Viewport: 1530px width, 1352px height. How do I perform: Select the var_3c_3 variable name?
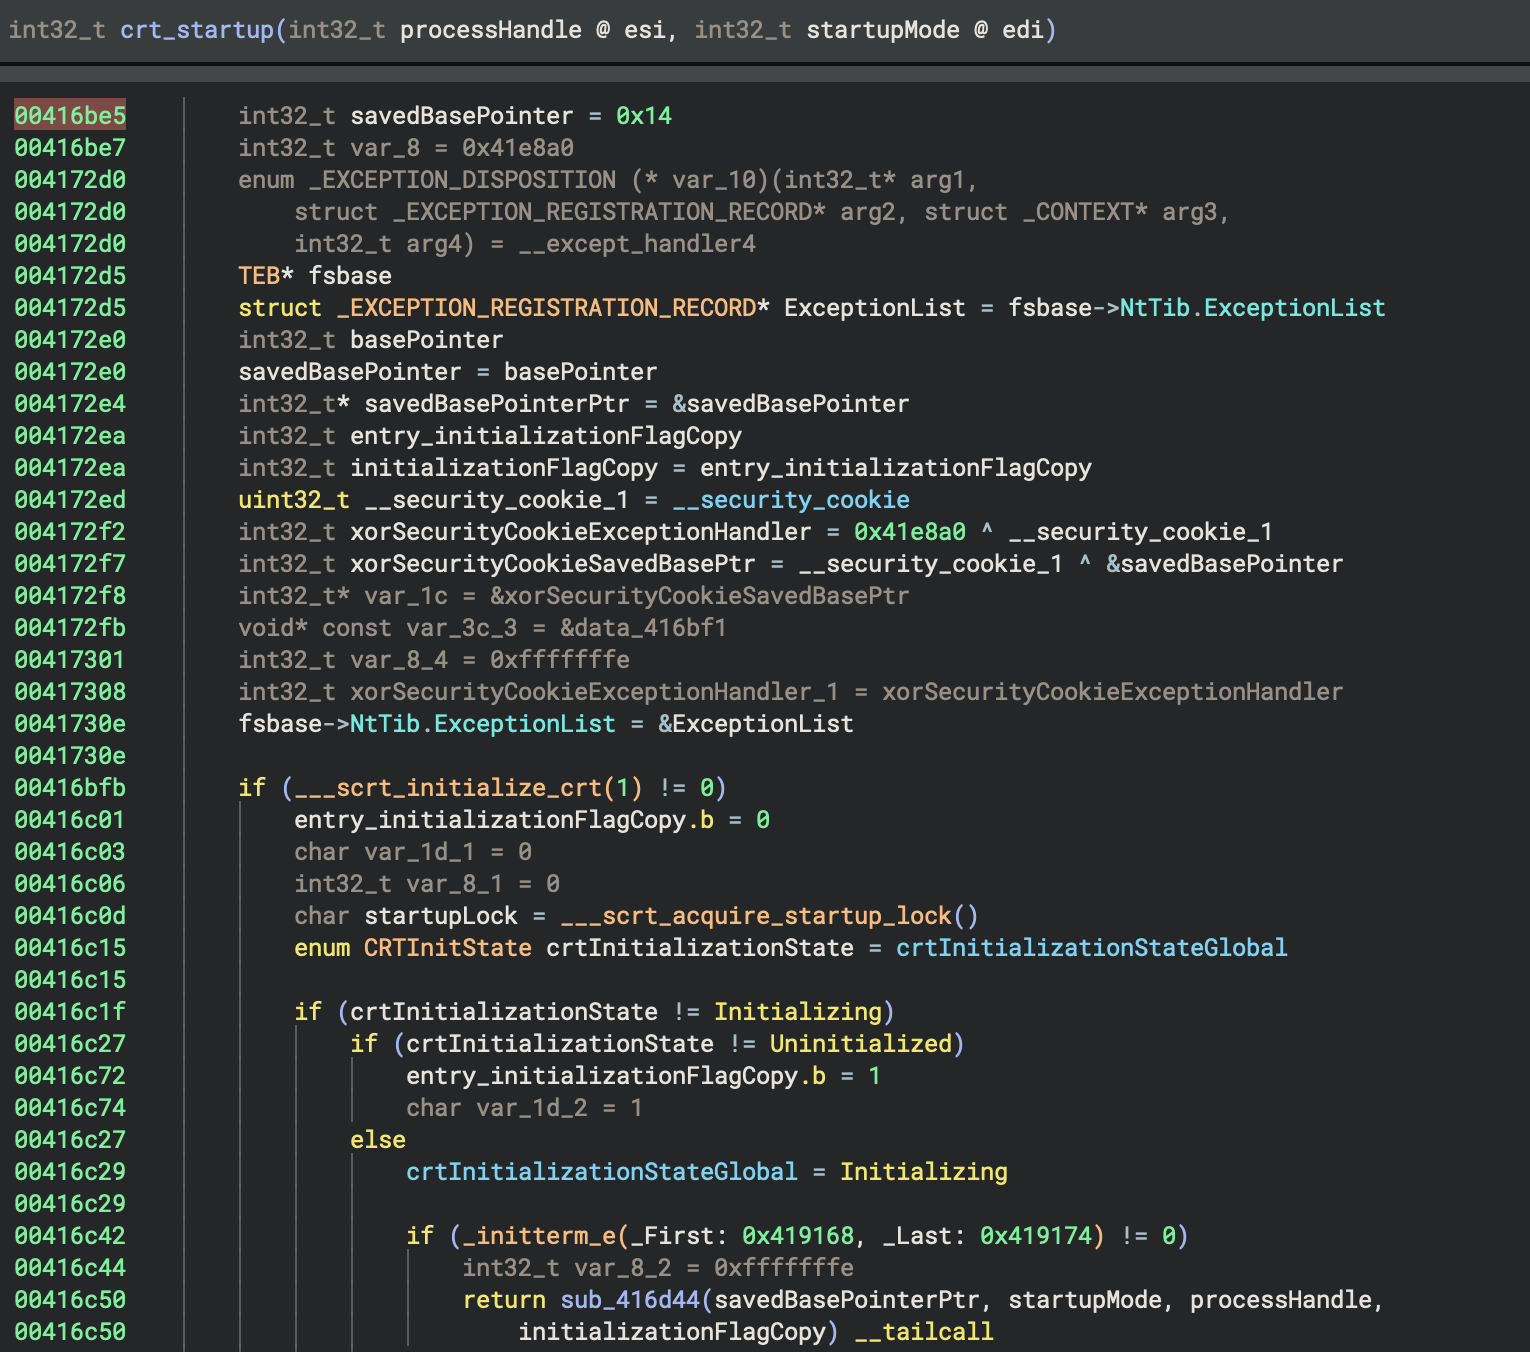pyautogui.click(x=461, y=628)
